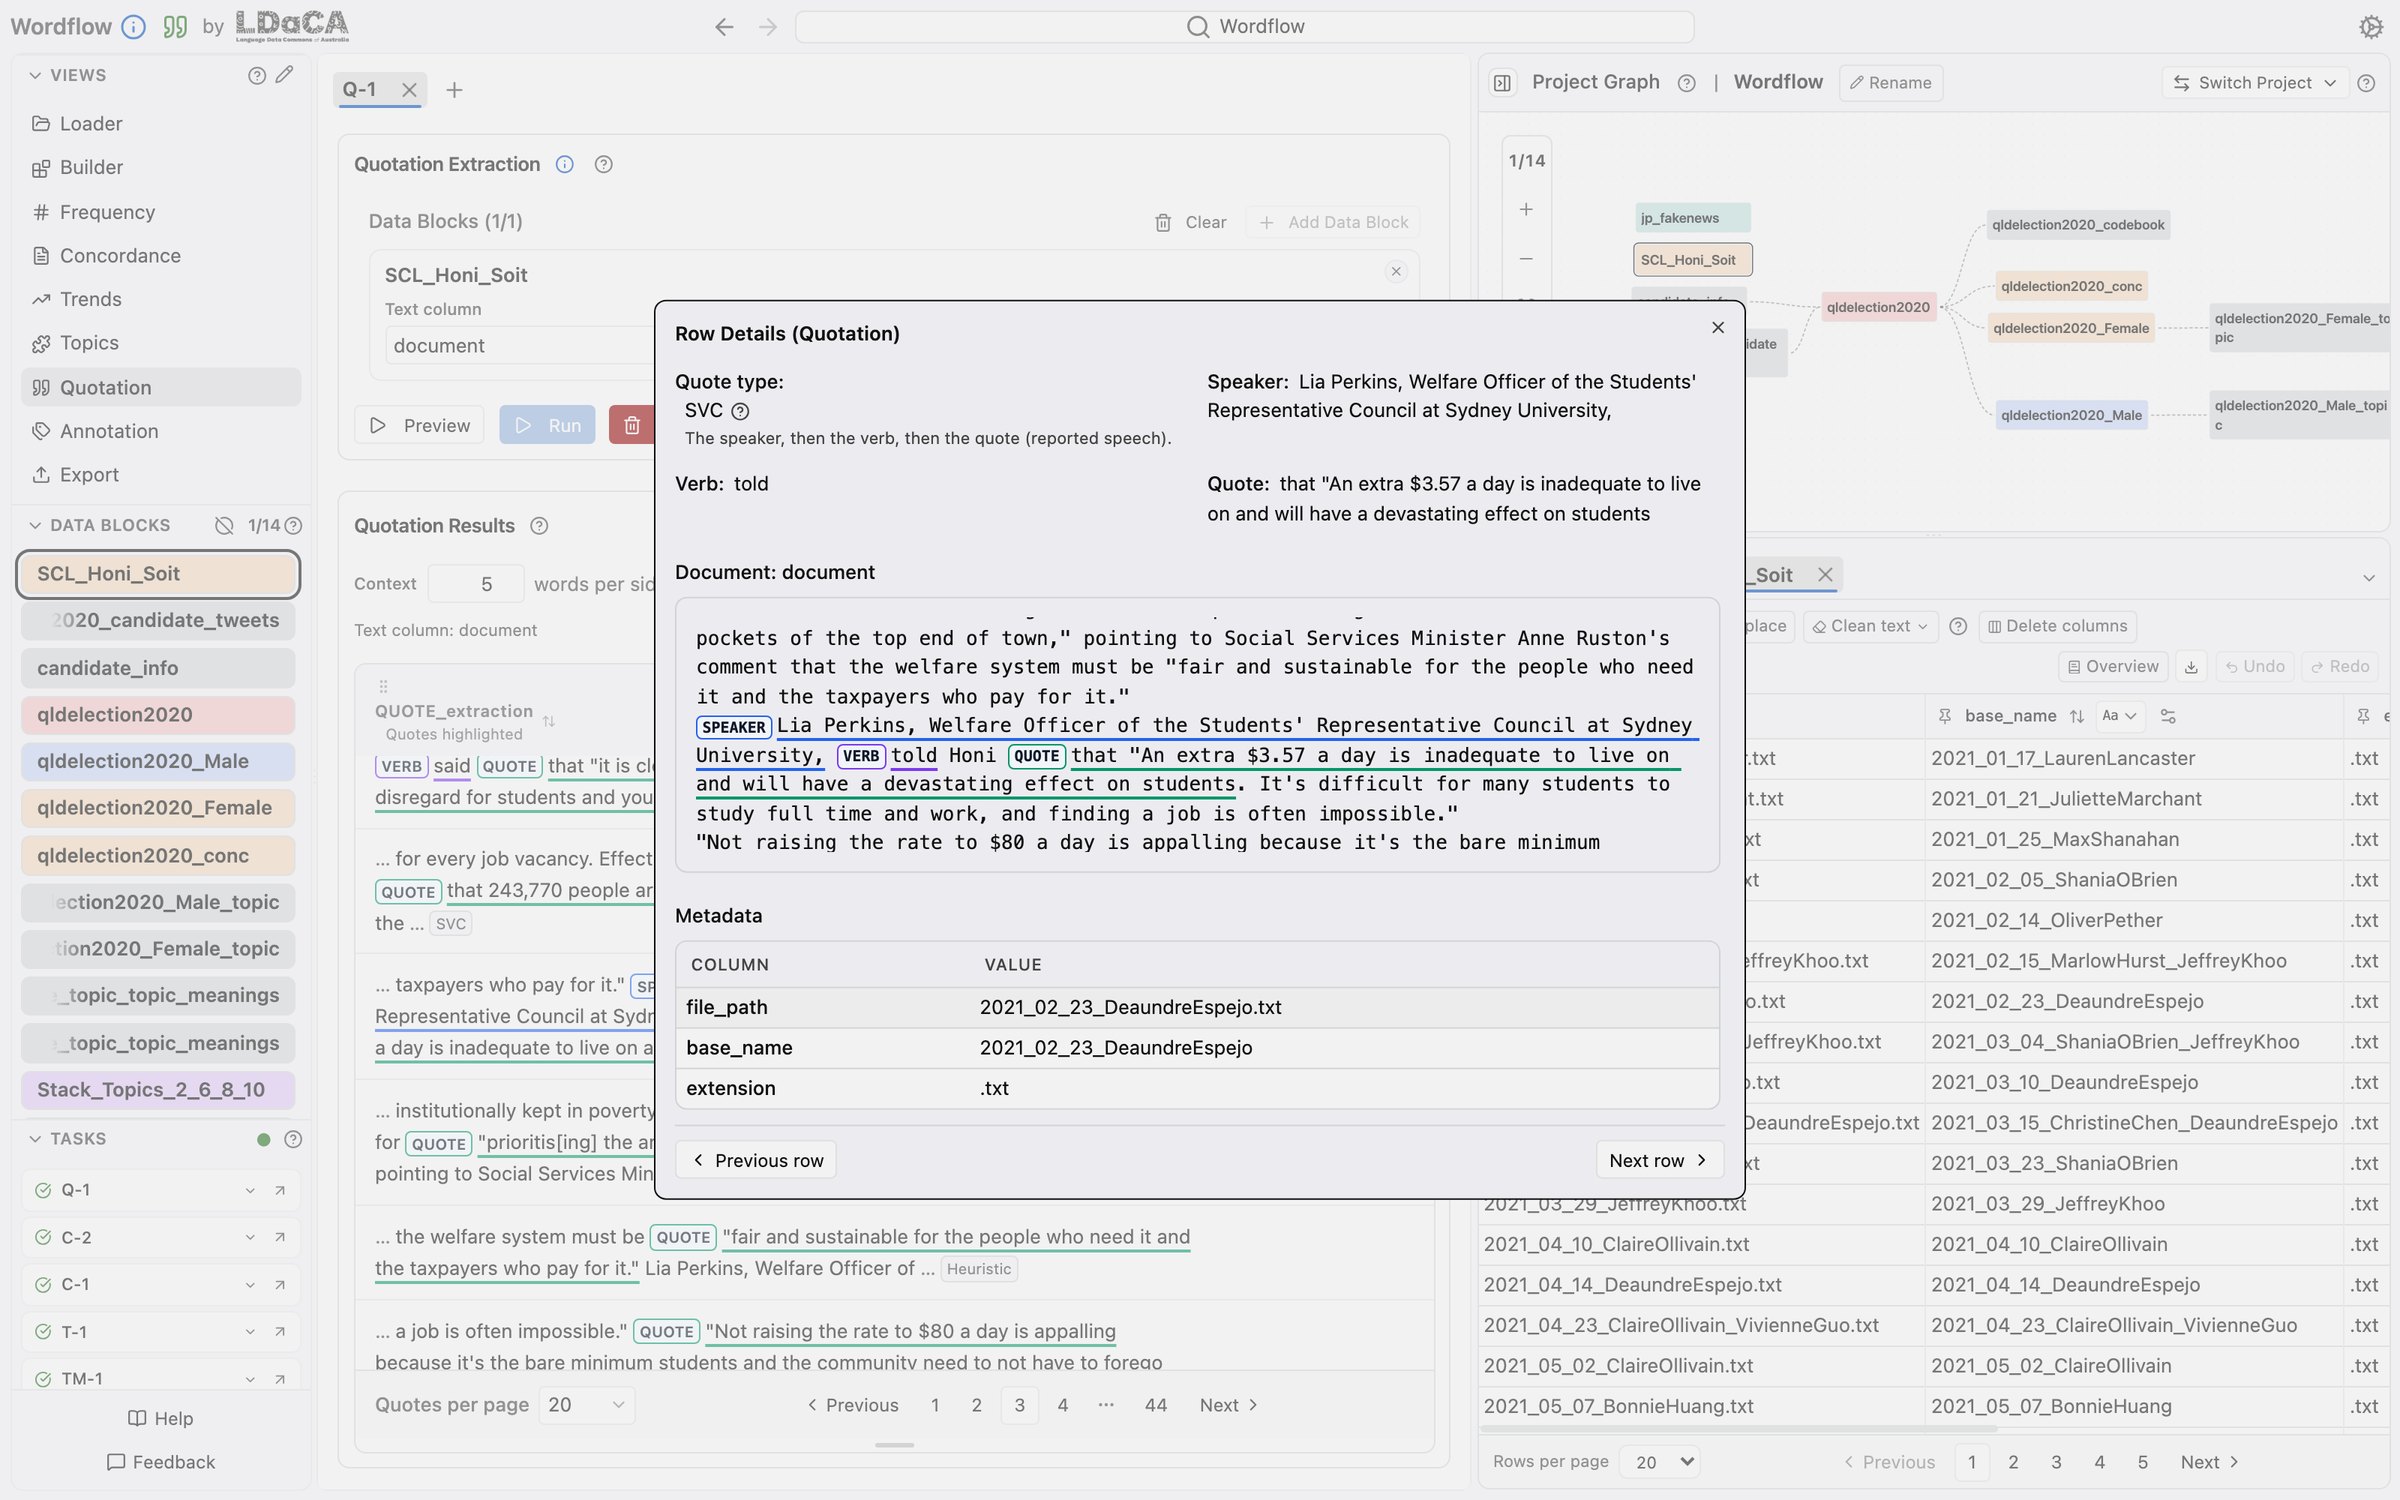Pin the base_name column
This screenshot has height=1500, width=2400.
(1944, 716)
